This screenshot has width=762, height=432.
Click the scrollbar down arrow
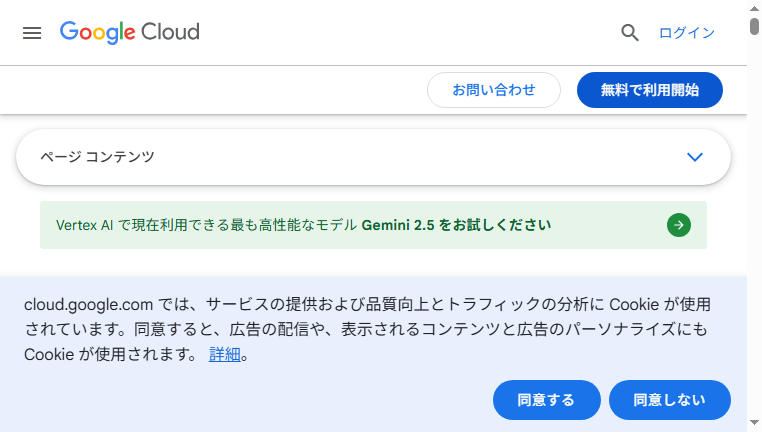(x=754, y=423)
